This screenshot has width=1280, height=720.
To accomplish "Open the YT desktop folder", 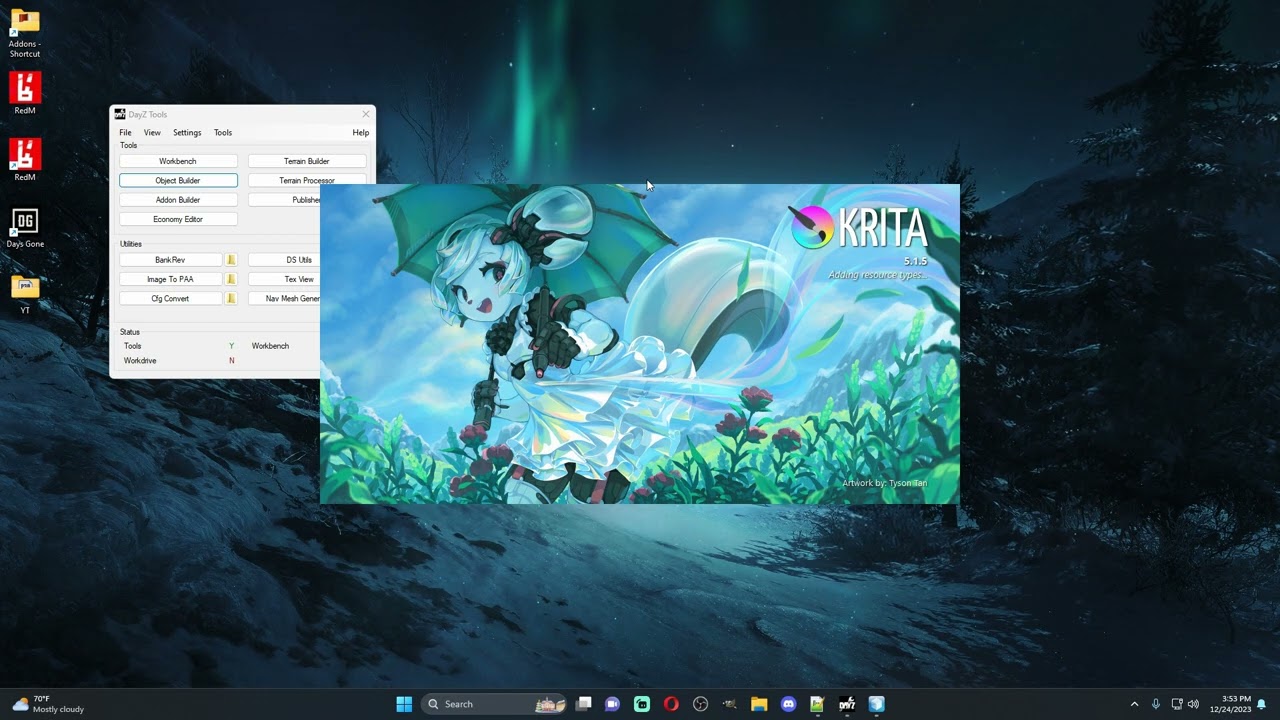I will (x=25, y=293).
